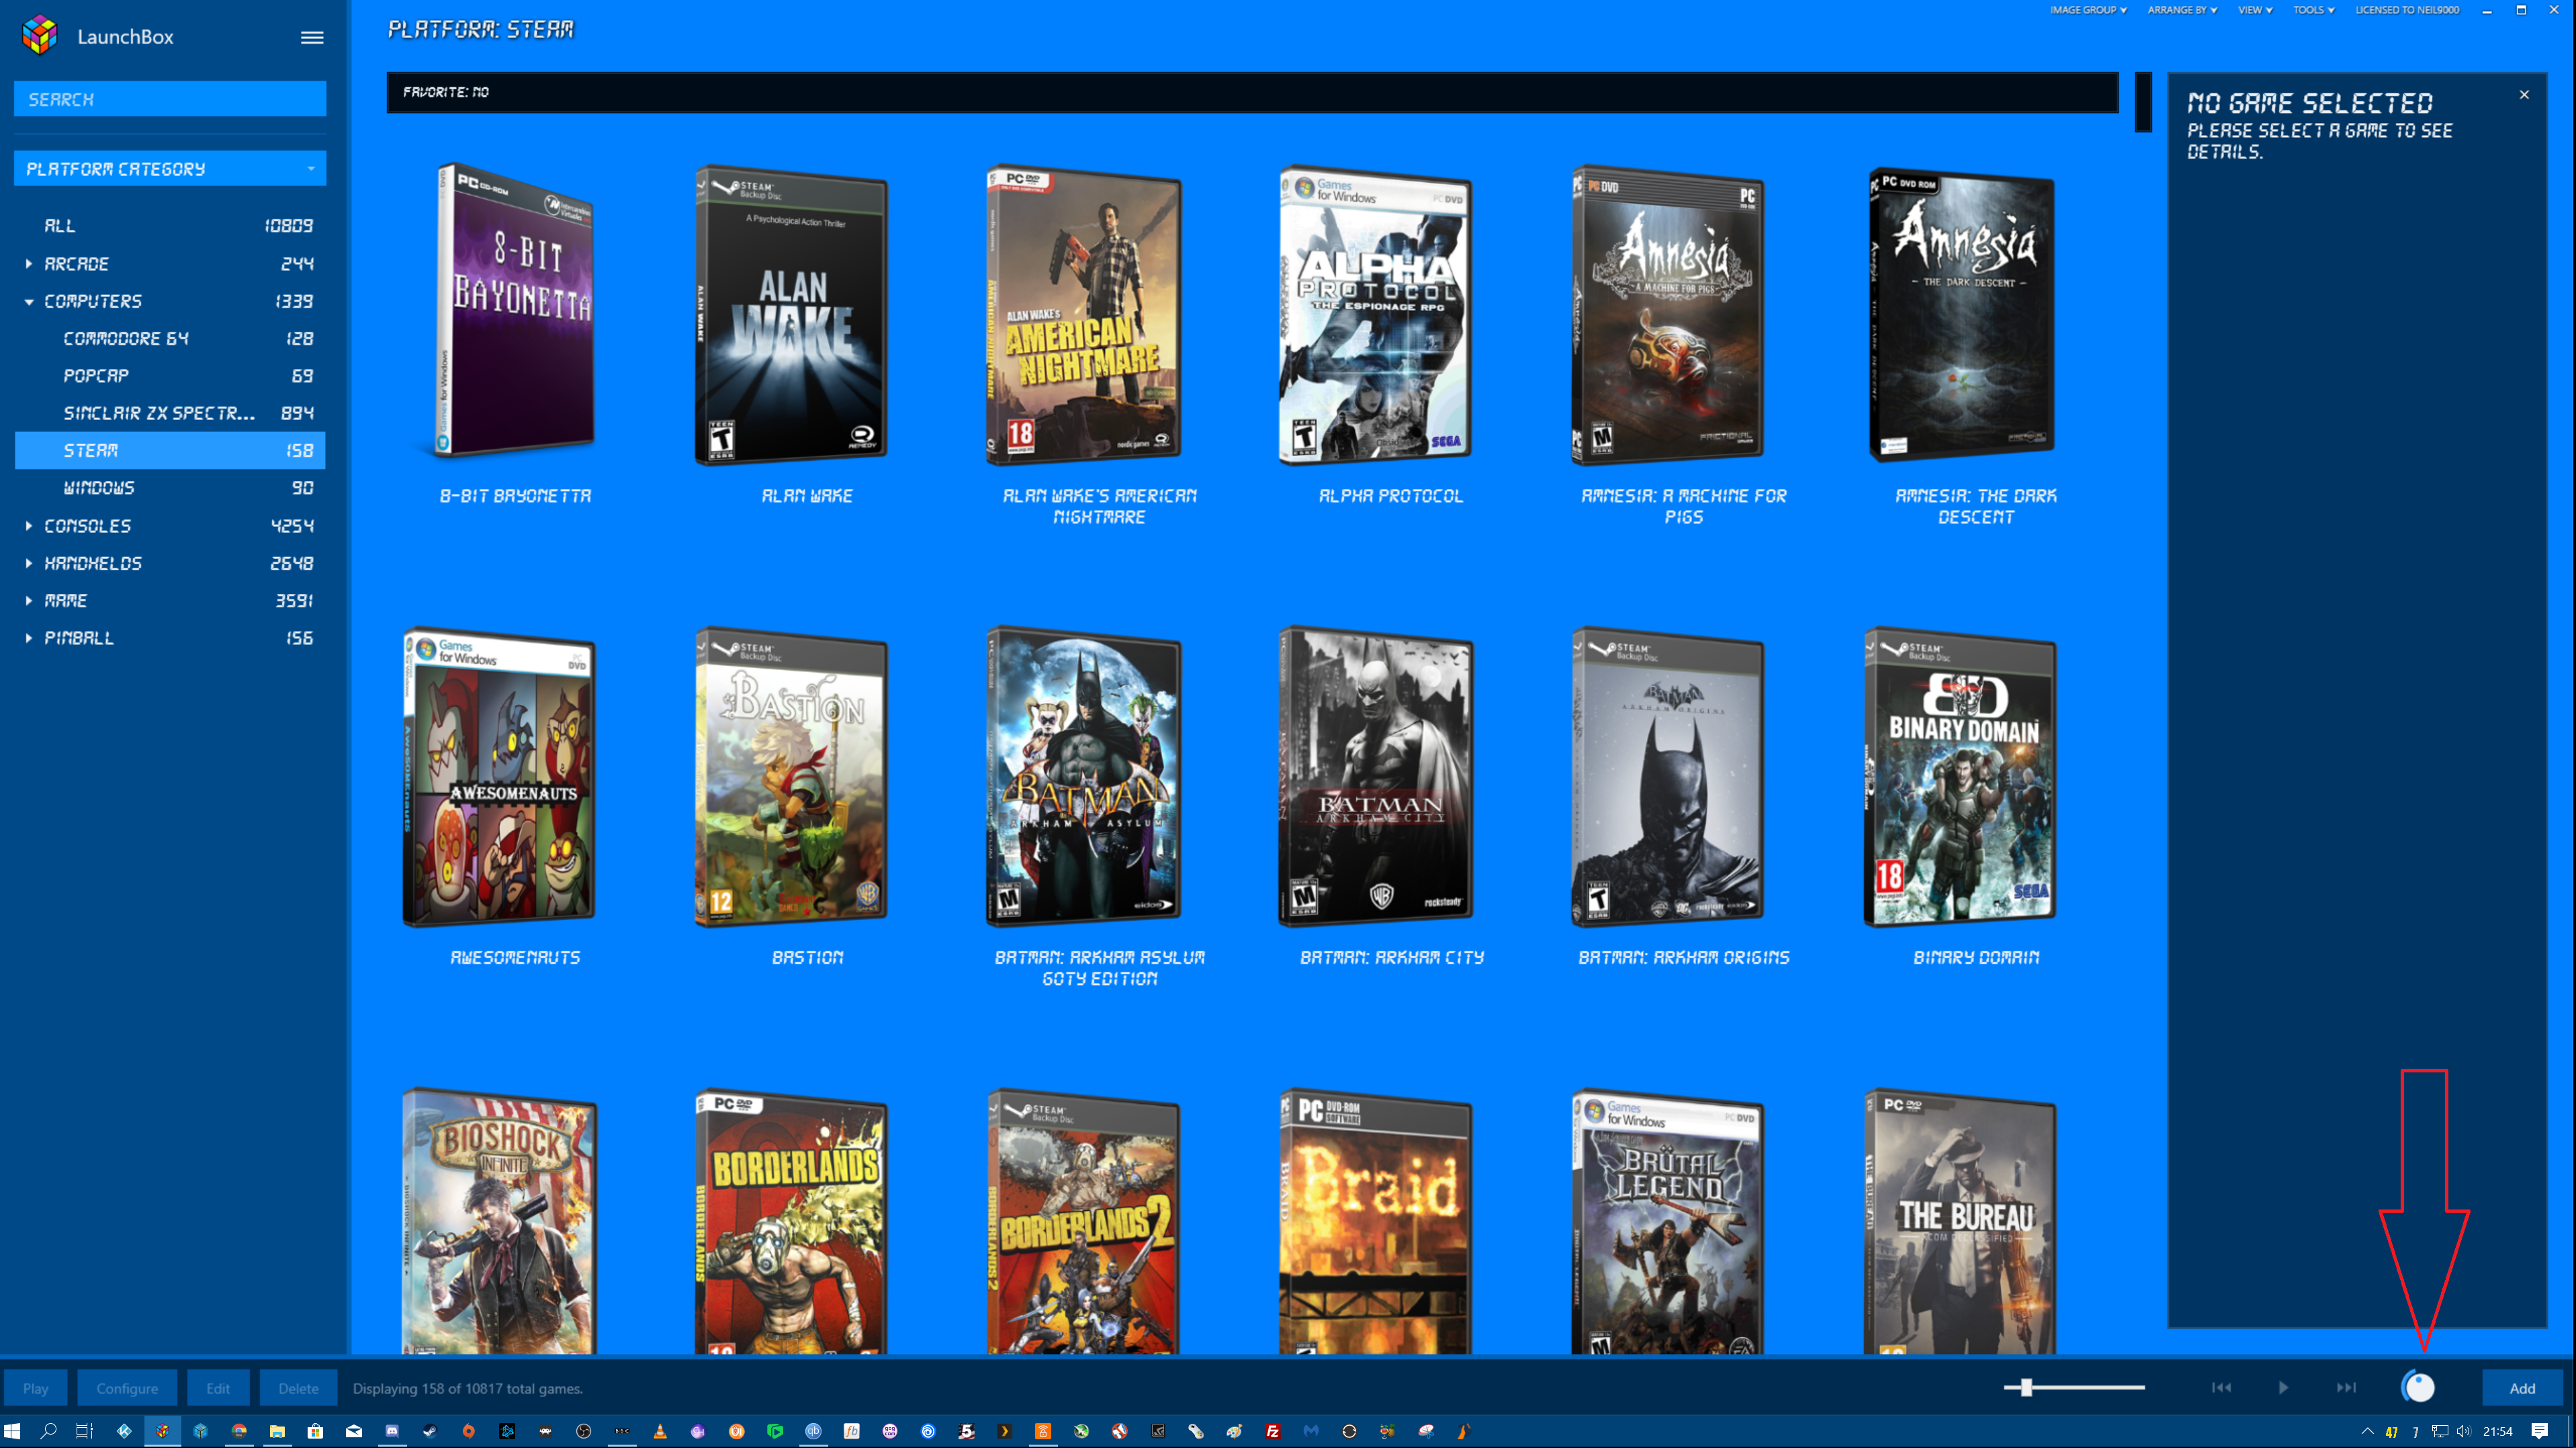The width and height of the screenshot is (2576, 1448).
Task: Click the LaunchBox cube logo
Action: pos(40,36)
